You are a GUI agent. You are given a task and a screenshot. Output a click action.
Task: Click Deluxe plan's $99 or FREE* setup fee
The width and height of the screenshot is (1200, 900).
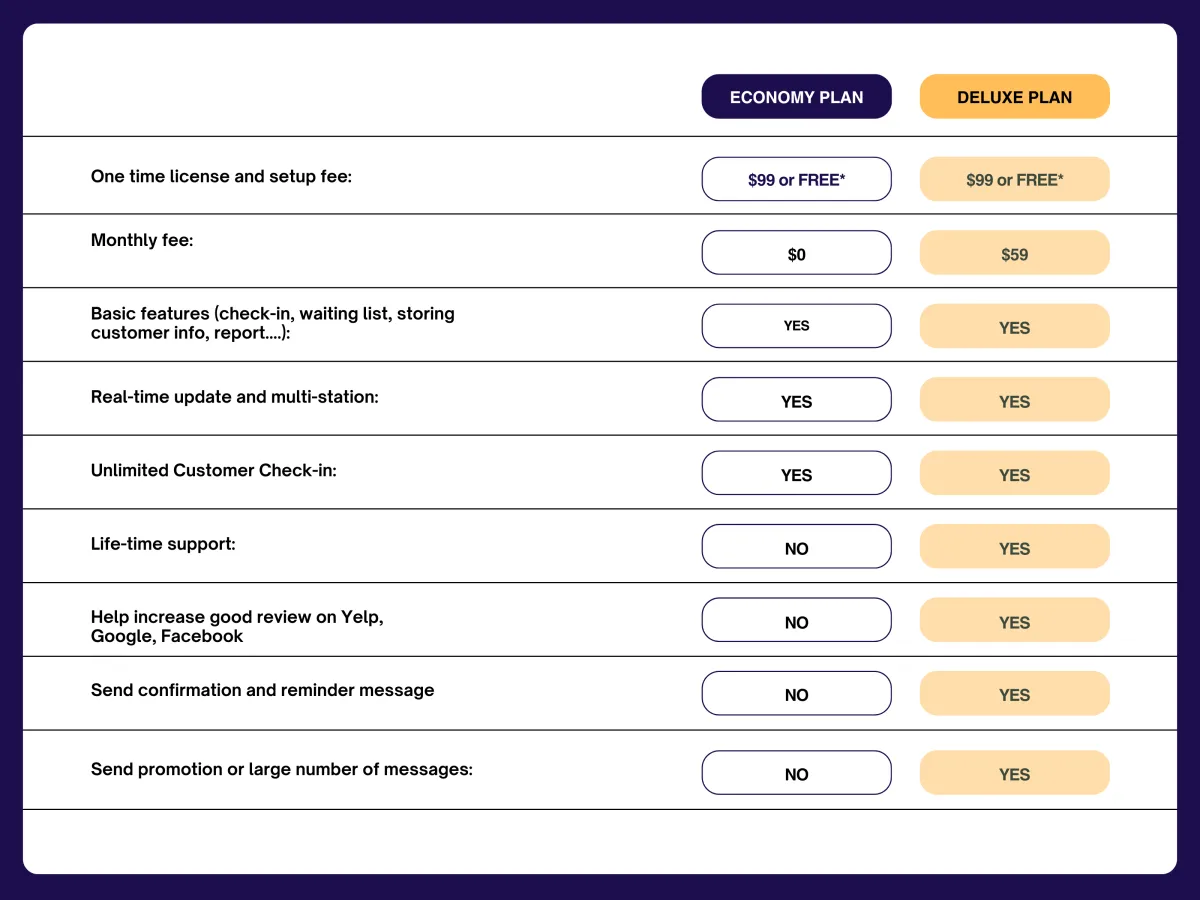tap(1014, 180)
